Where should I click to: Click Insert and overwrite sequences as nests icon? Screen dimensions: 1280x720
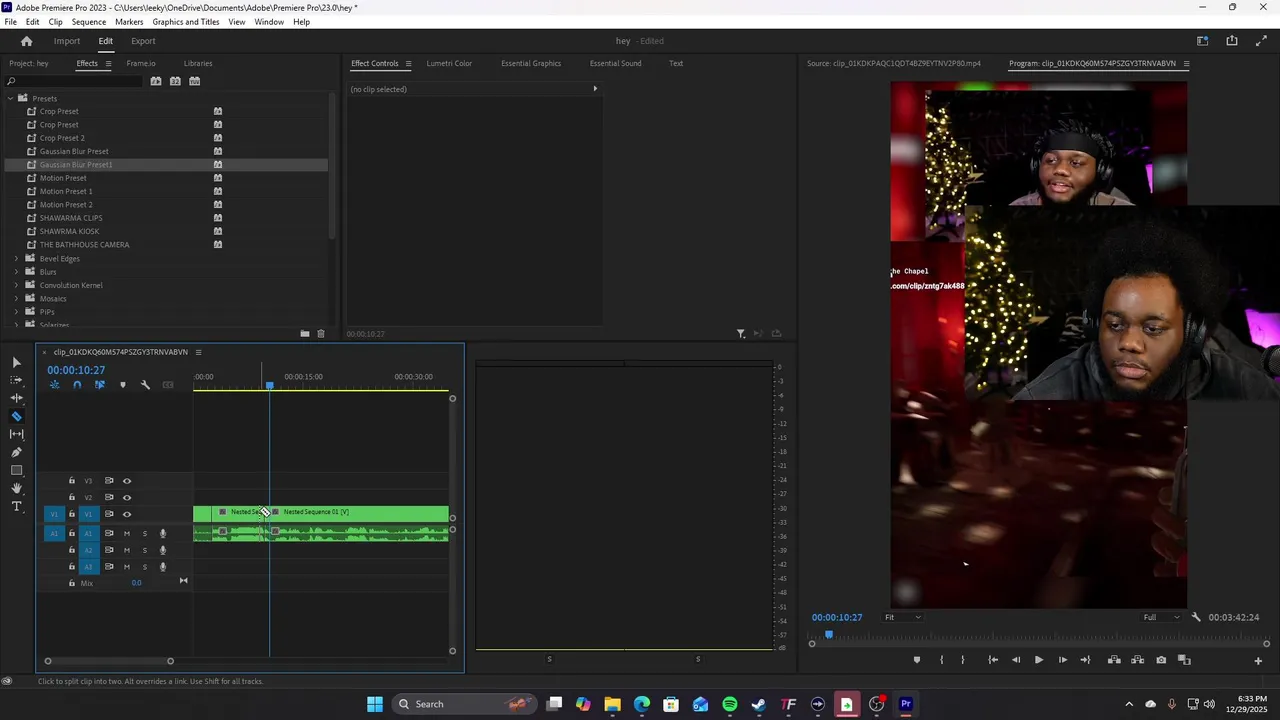54,385
